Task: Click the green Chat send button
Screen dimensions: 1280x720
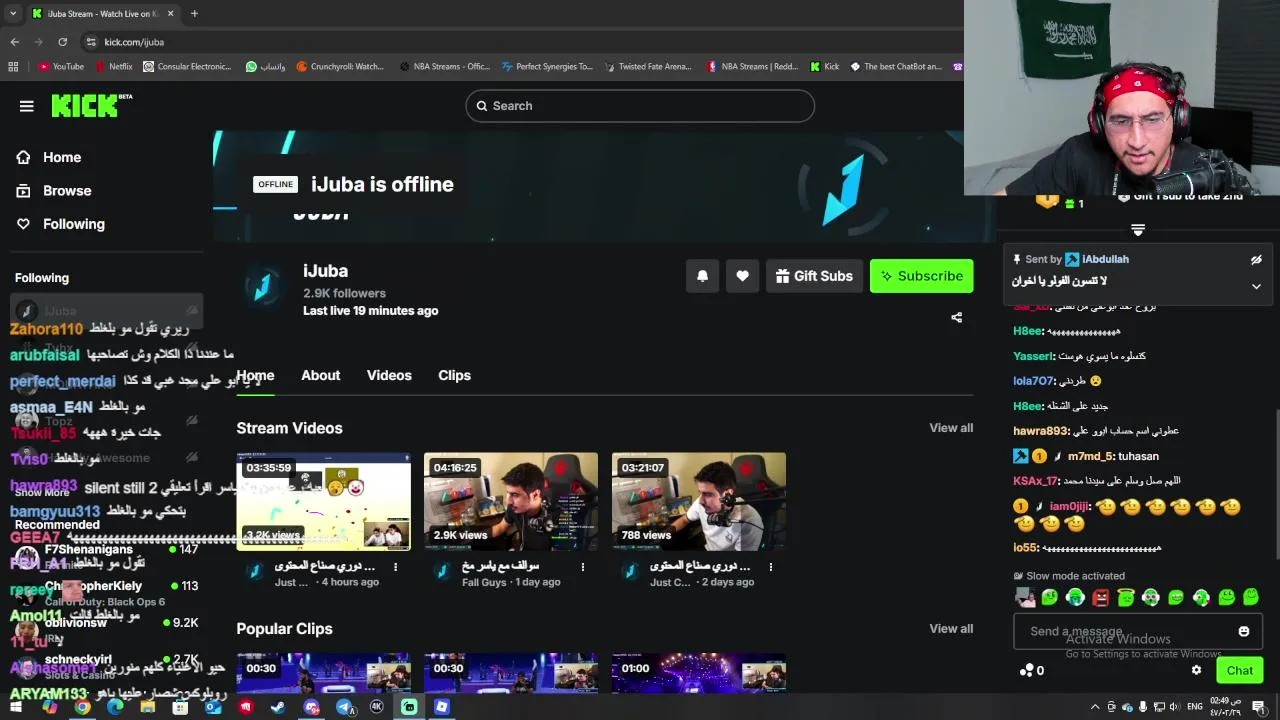Action: 1240,670
